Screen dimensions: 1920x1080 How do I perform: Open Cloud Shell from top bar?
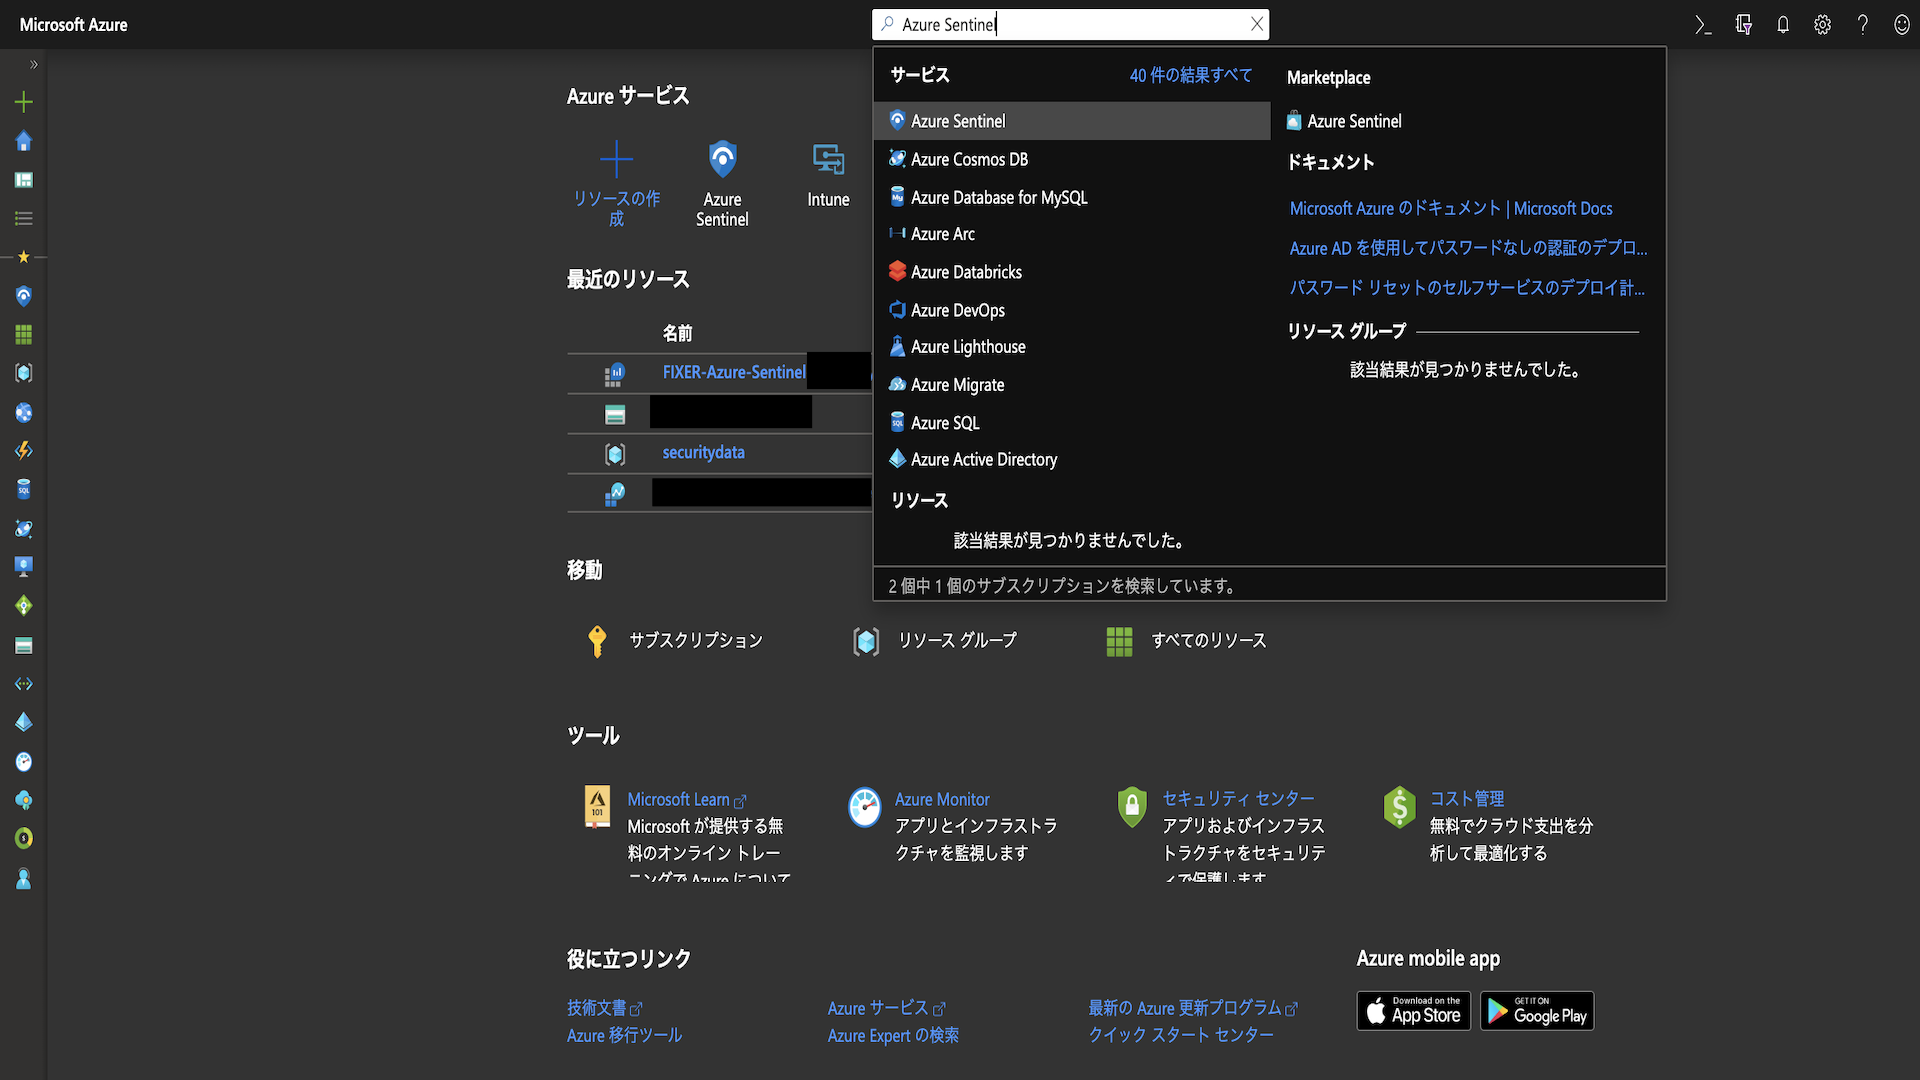(1703, 25)
